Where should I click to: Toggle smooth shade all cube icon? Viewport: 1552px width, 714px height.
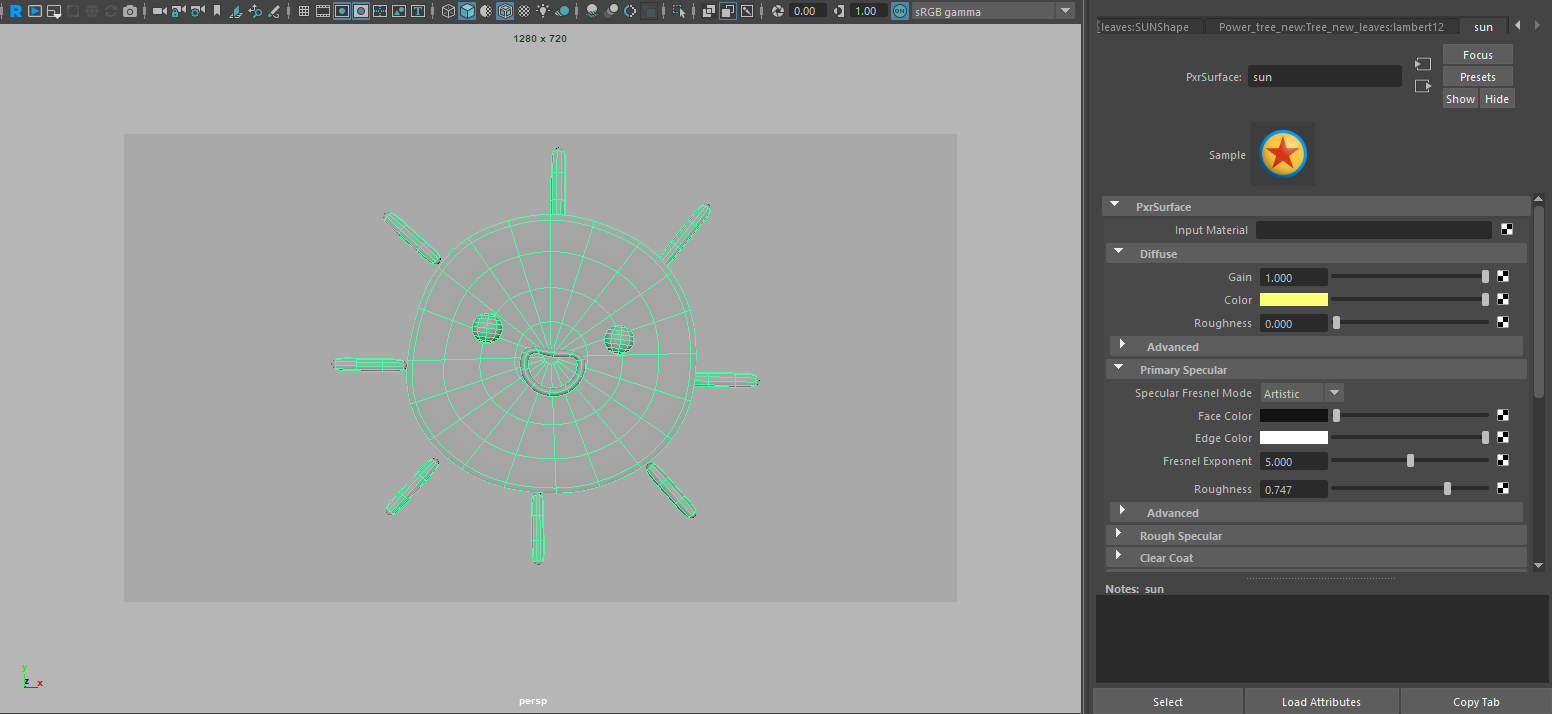[467, 11]
